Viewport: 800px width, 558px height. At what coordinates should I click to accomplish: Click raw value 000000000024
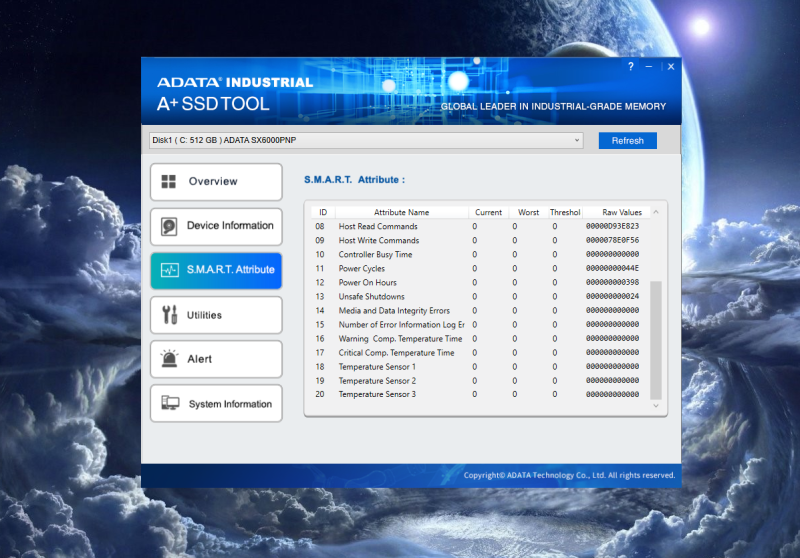coord(612,296)
